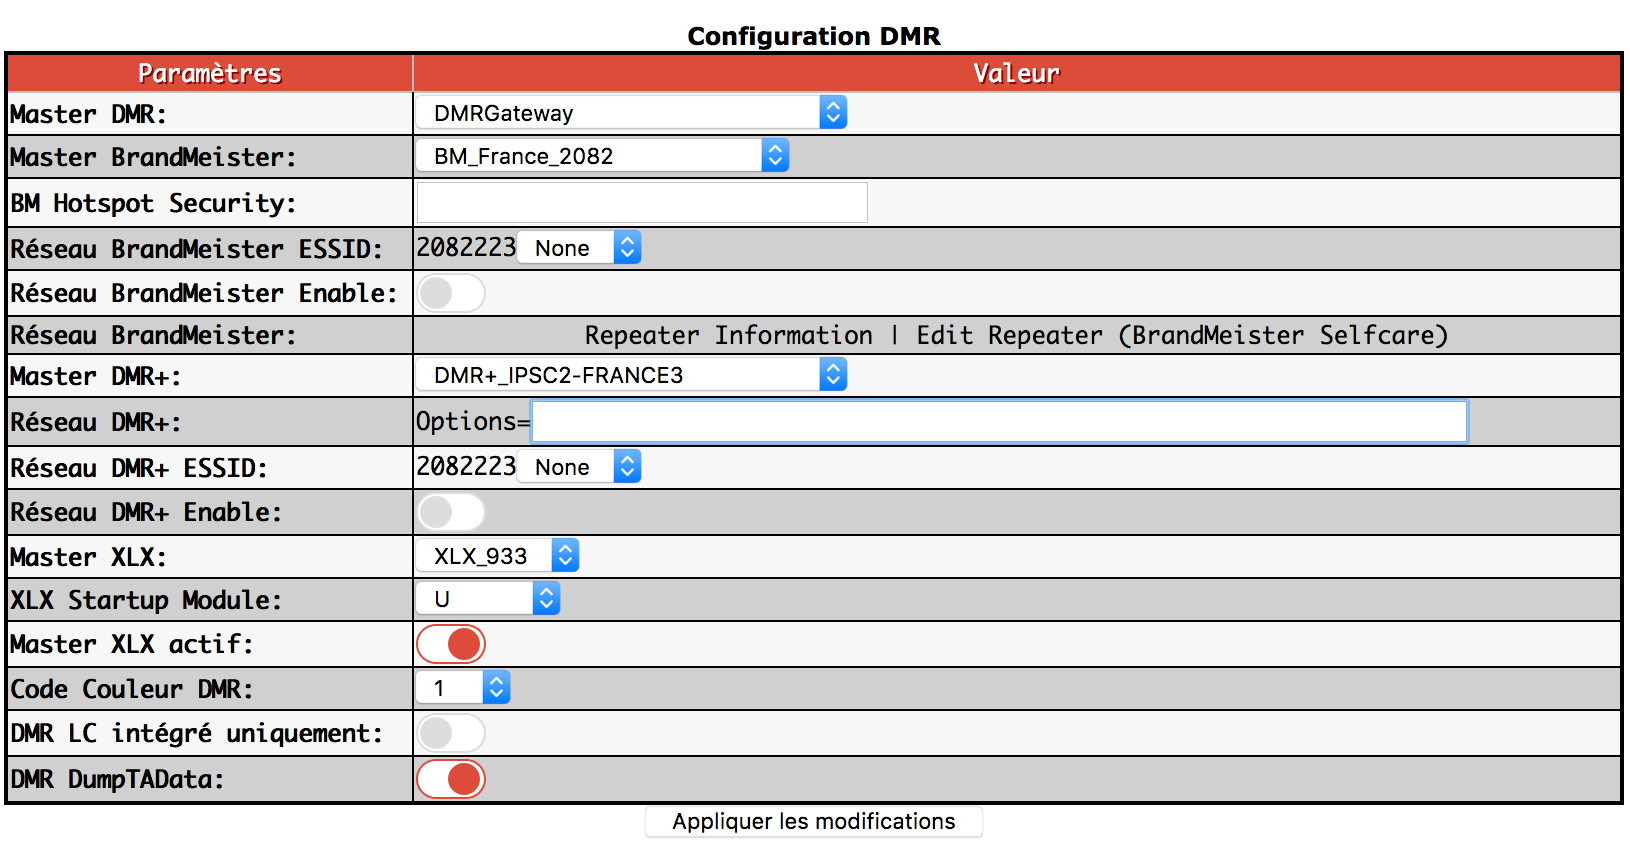Open the Réseau DMR+ ESSID None dropdown
Image resolution: width=1630 pixels, height=844 pixels.
579,467
